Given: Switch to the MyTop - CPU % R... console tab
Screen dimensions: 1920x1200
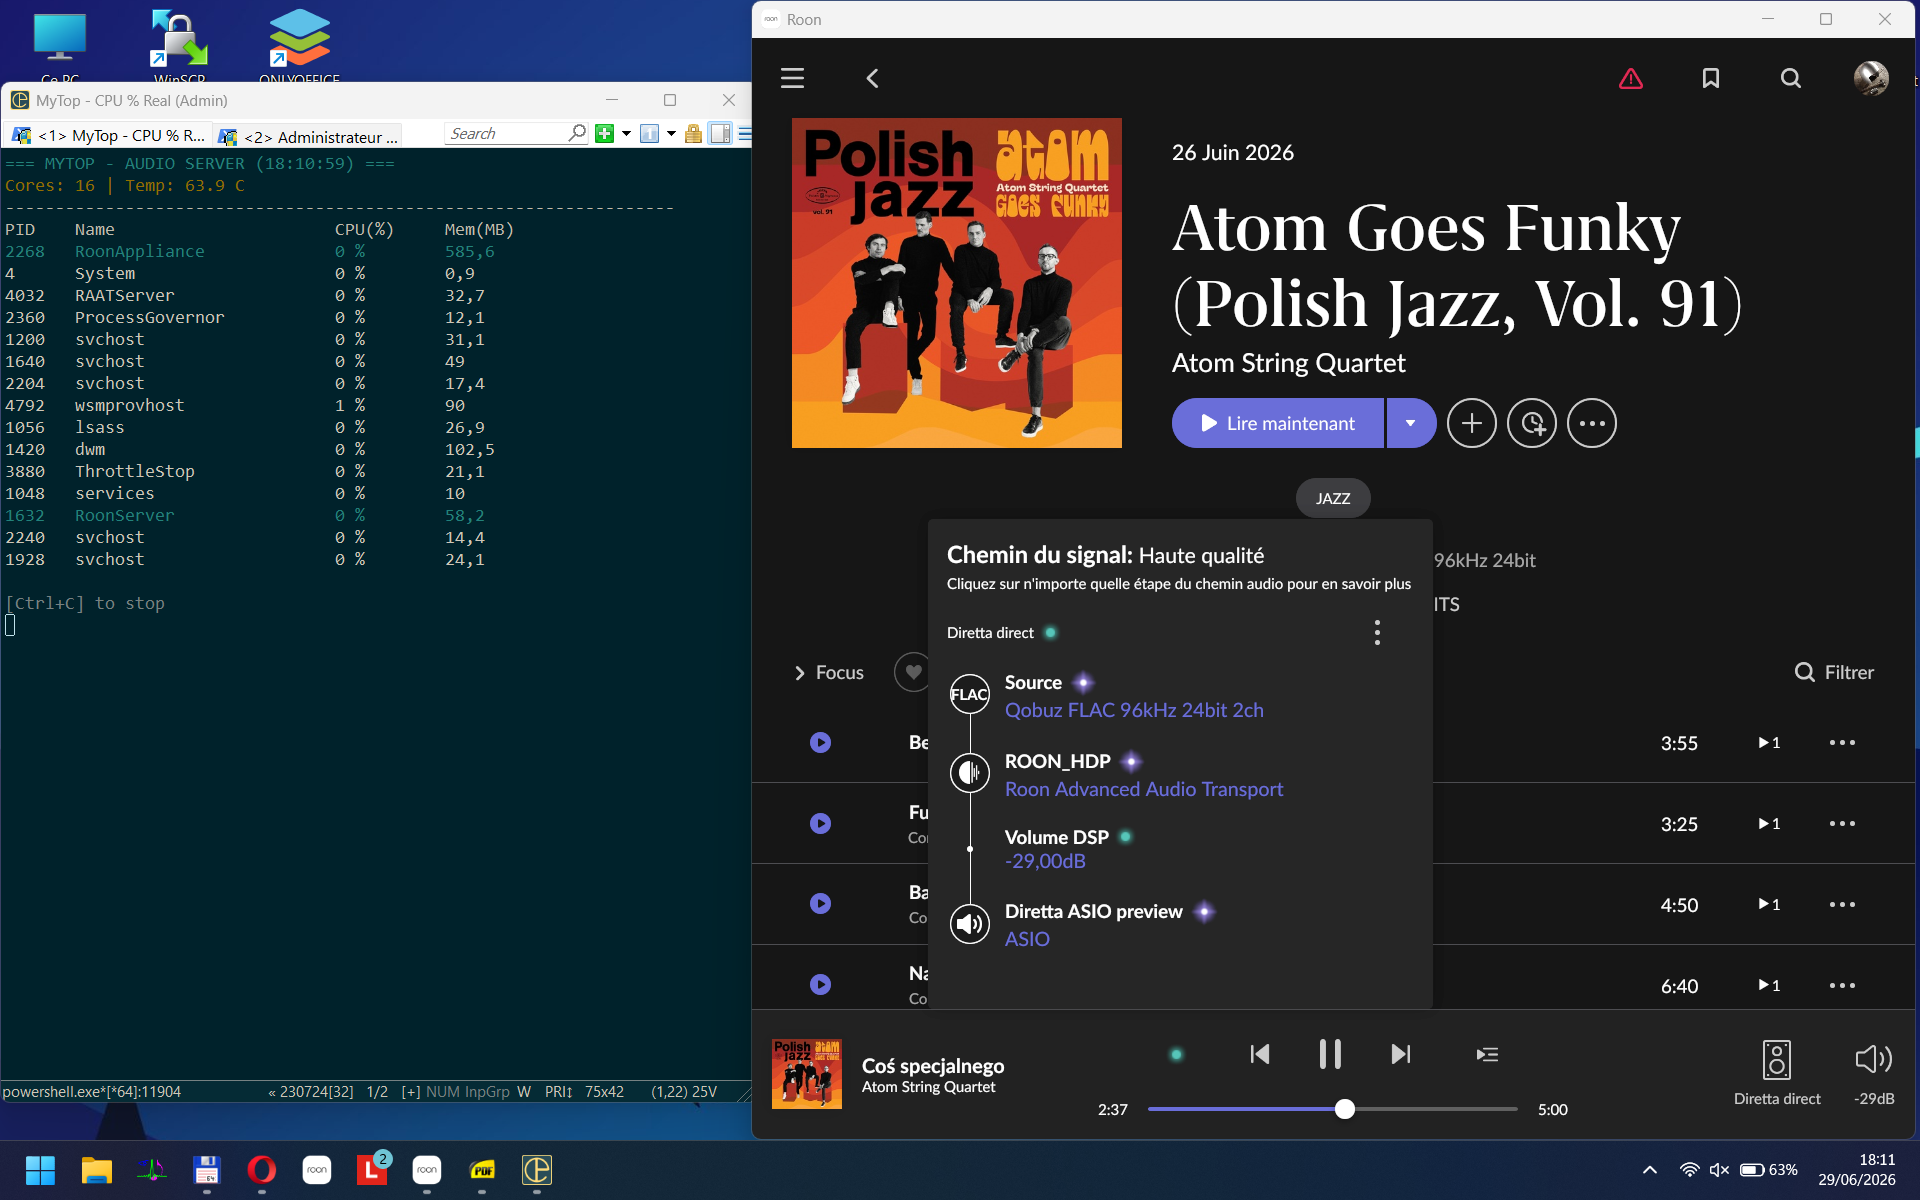Looking at the screenshot, I should point(109,135).
